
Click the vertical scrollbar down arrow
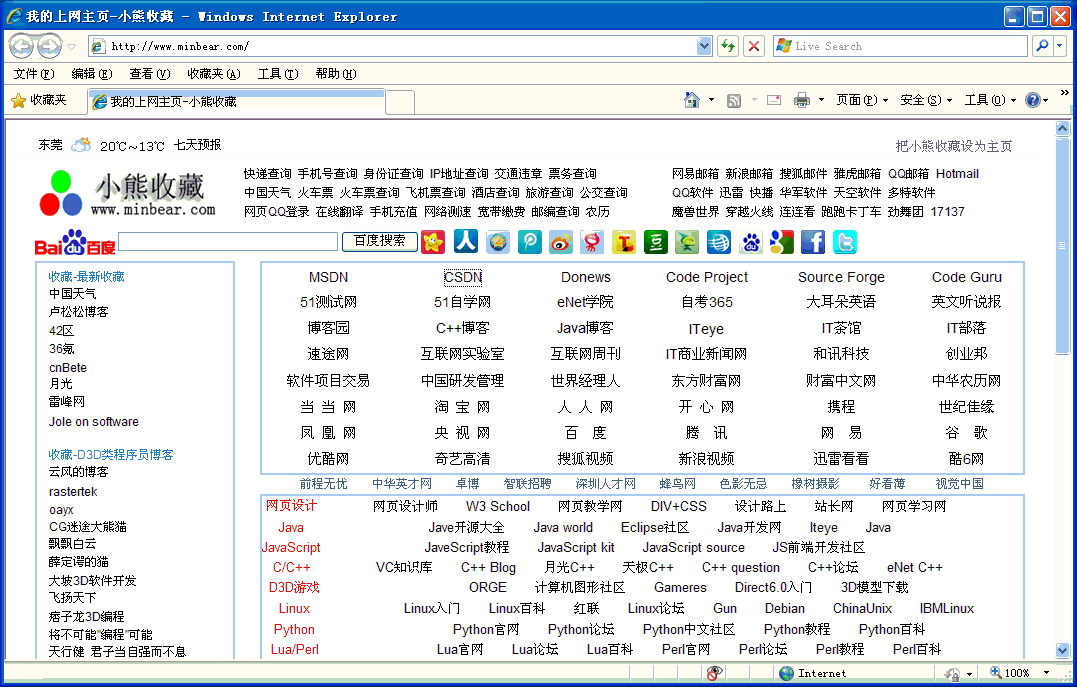tap(1062, 650)
